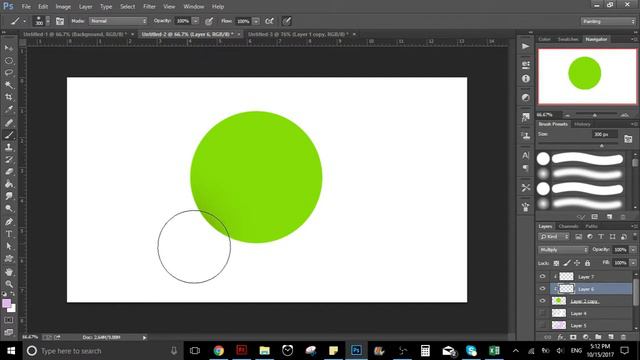Open Opacity slider dropdown in options bar
Viewport: 640px width, 360px height.
tap(196, 21)
